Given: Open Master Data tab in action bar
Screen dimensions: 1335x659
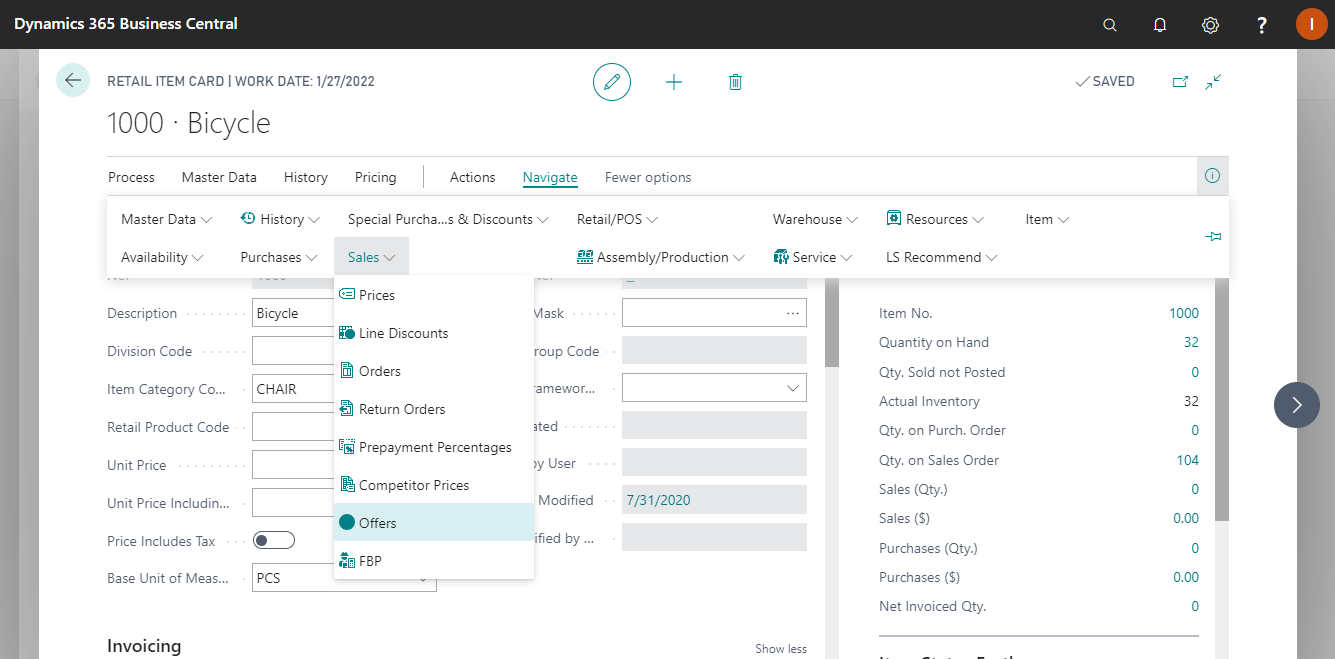Looking at the screenshot, I should (x=219, y=177).
